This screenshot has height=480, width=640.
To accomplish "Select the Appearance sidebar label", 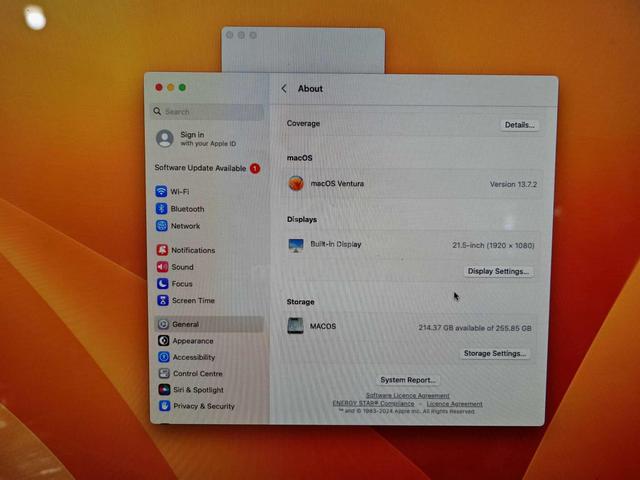I will pos(193,341).
